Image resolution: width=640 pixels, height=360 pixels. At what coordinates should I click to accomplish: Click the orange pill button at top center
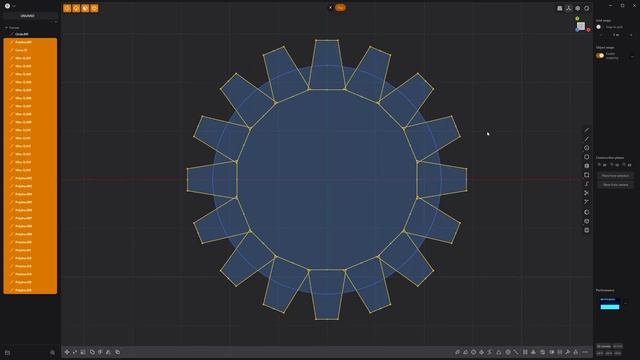340,7
